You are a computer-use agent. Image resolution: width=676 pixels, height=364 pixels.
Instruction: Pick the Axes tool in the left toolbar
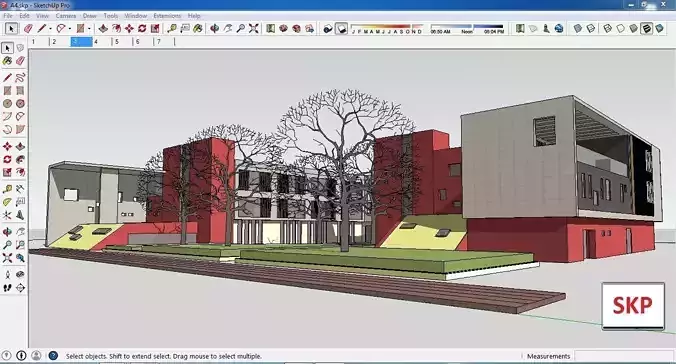[7, 215]
